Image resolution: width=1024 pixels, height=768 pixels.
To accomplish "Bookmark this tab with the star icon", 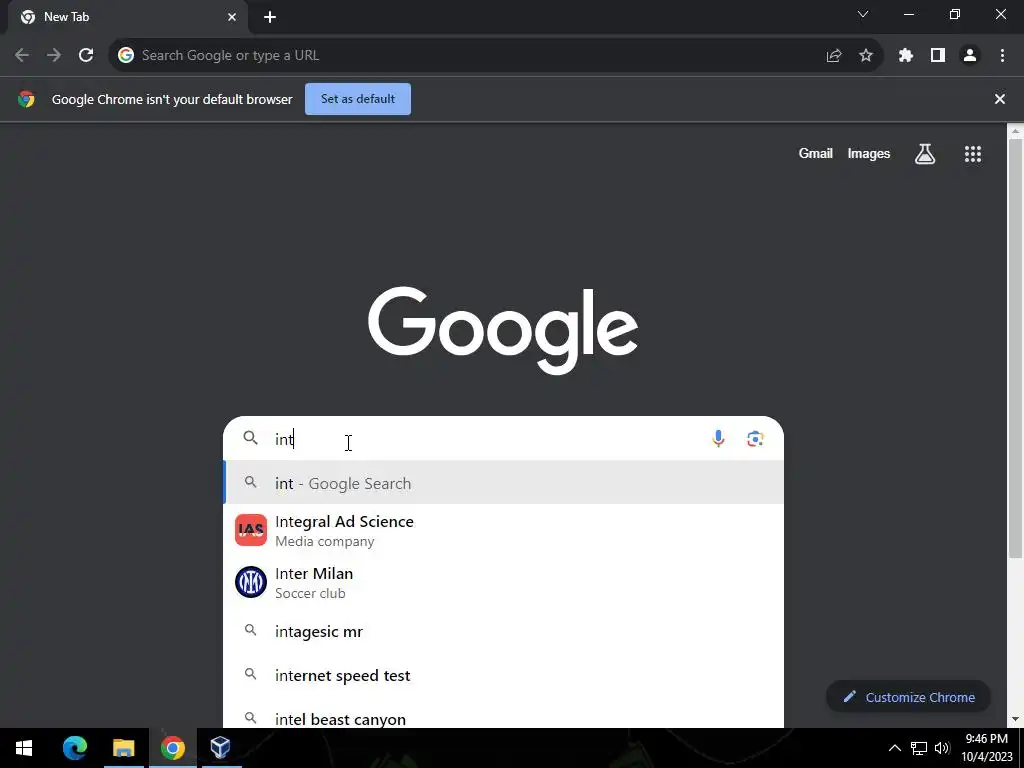I will [x=866, y=56].
